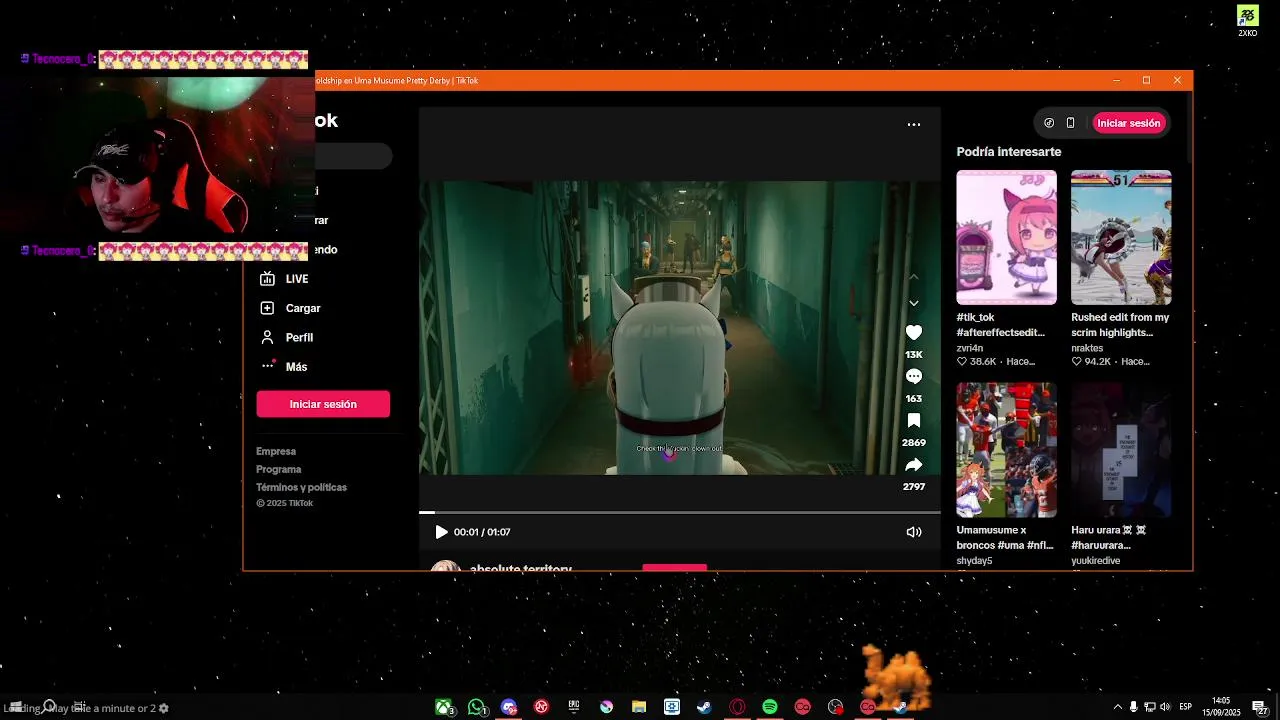Click the microphone tray icon
The height and width of the screenshot is (720, 1280).
[1133, 707]
